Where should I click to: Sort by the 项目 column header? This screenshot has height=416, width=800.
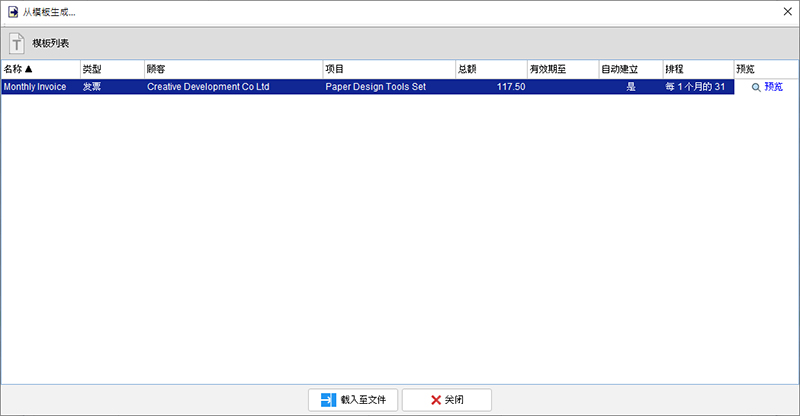point(389,69)
